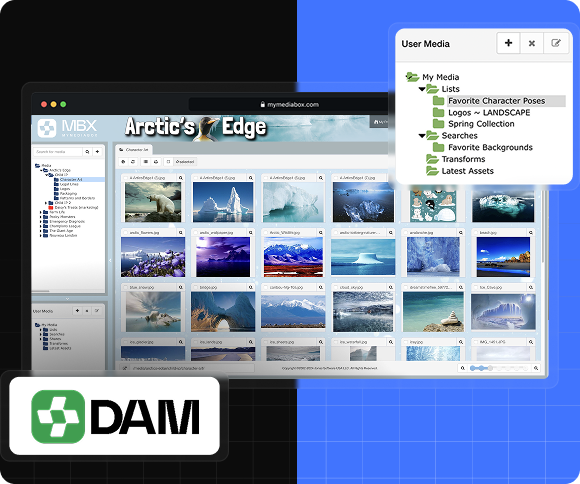The width and height of the screenshot is (580, 484).
Task: Expand the Lists arrow in the small User Media sidebar tree
Action: point(41,329)
